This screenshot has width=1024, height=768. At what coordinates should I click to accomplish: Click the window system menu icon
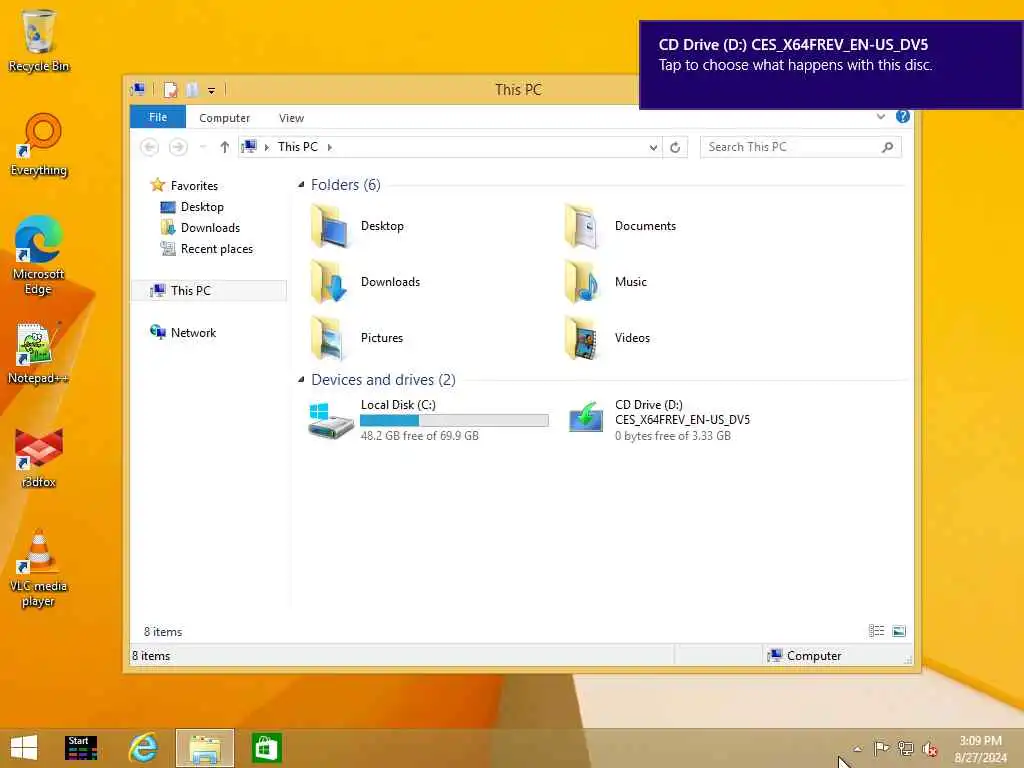click(138, 89)
